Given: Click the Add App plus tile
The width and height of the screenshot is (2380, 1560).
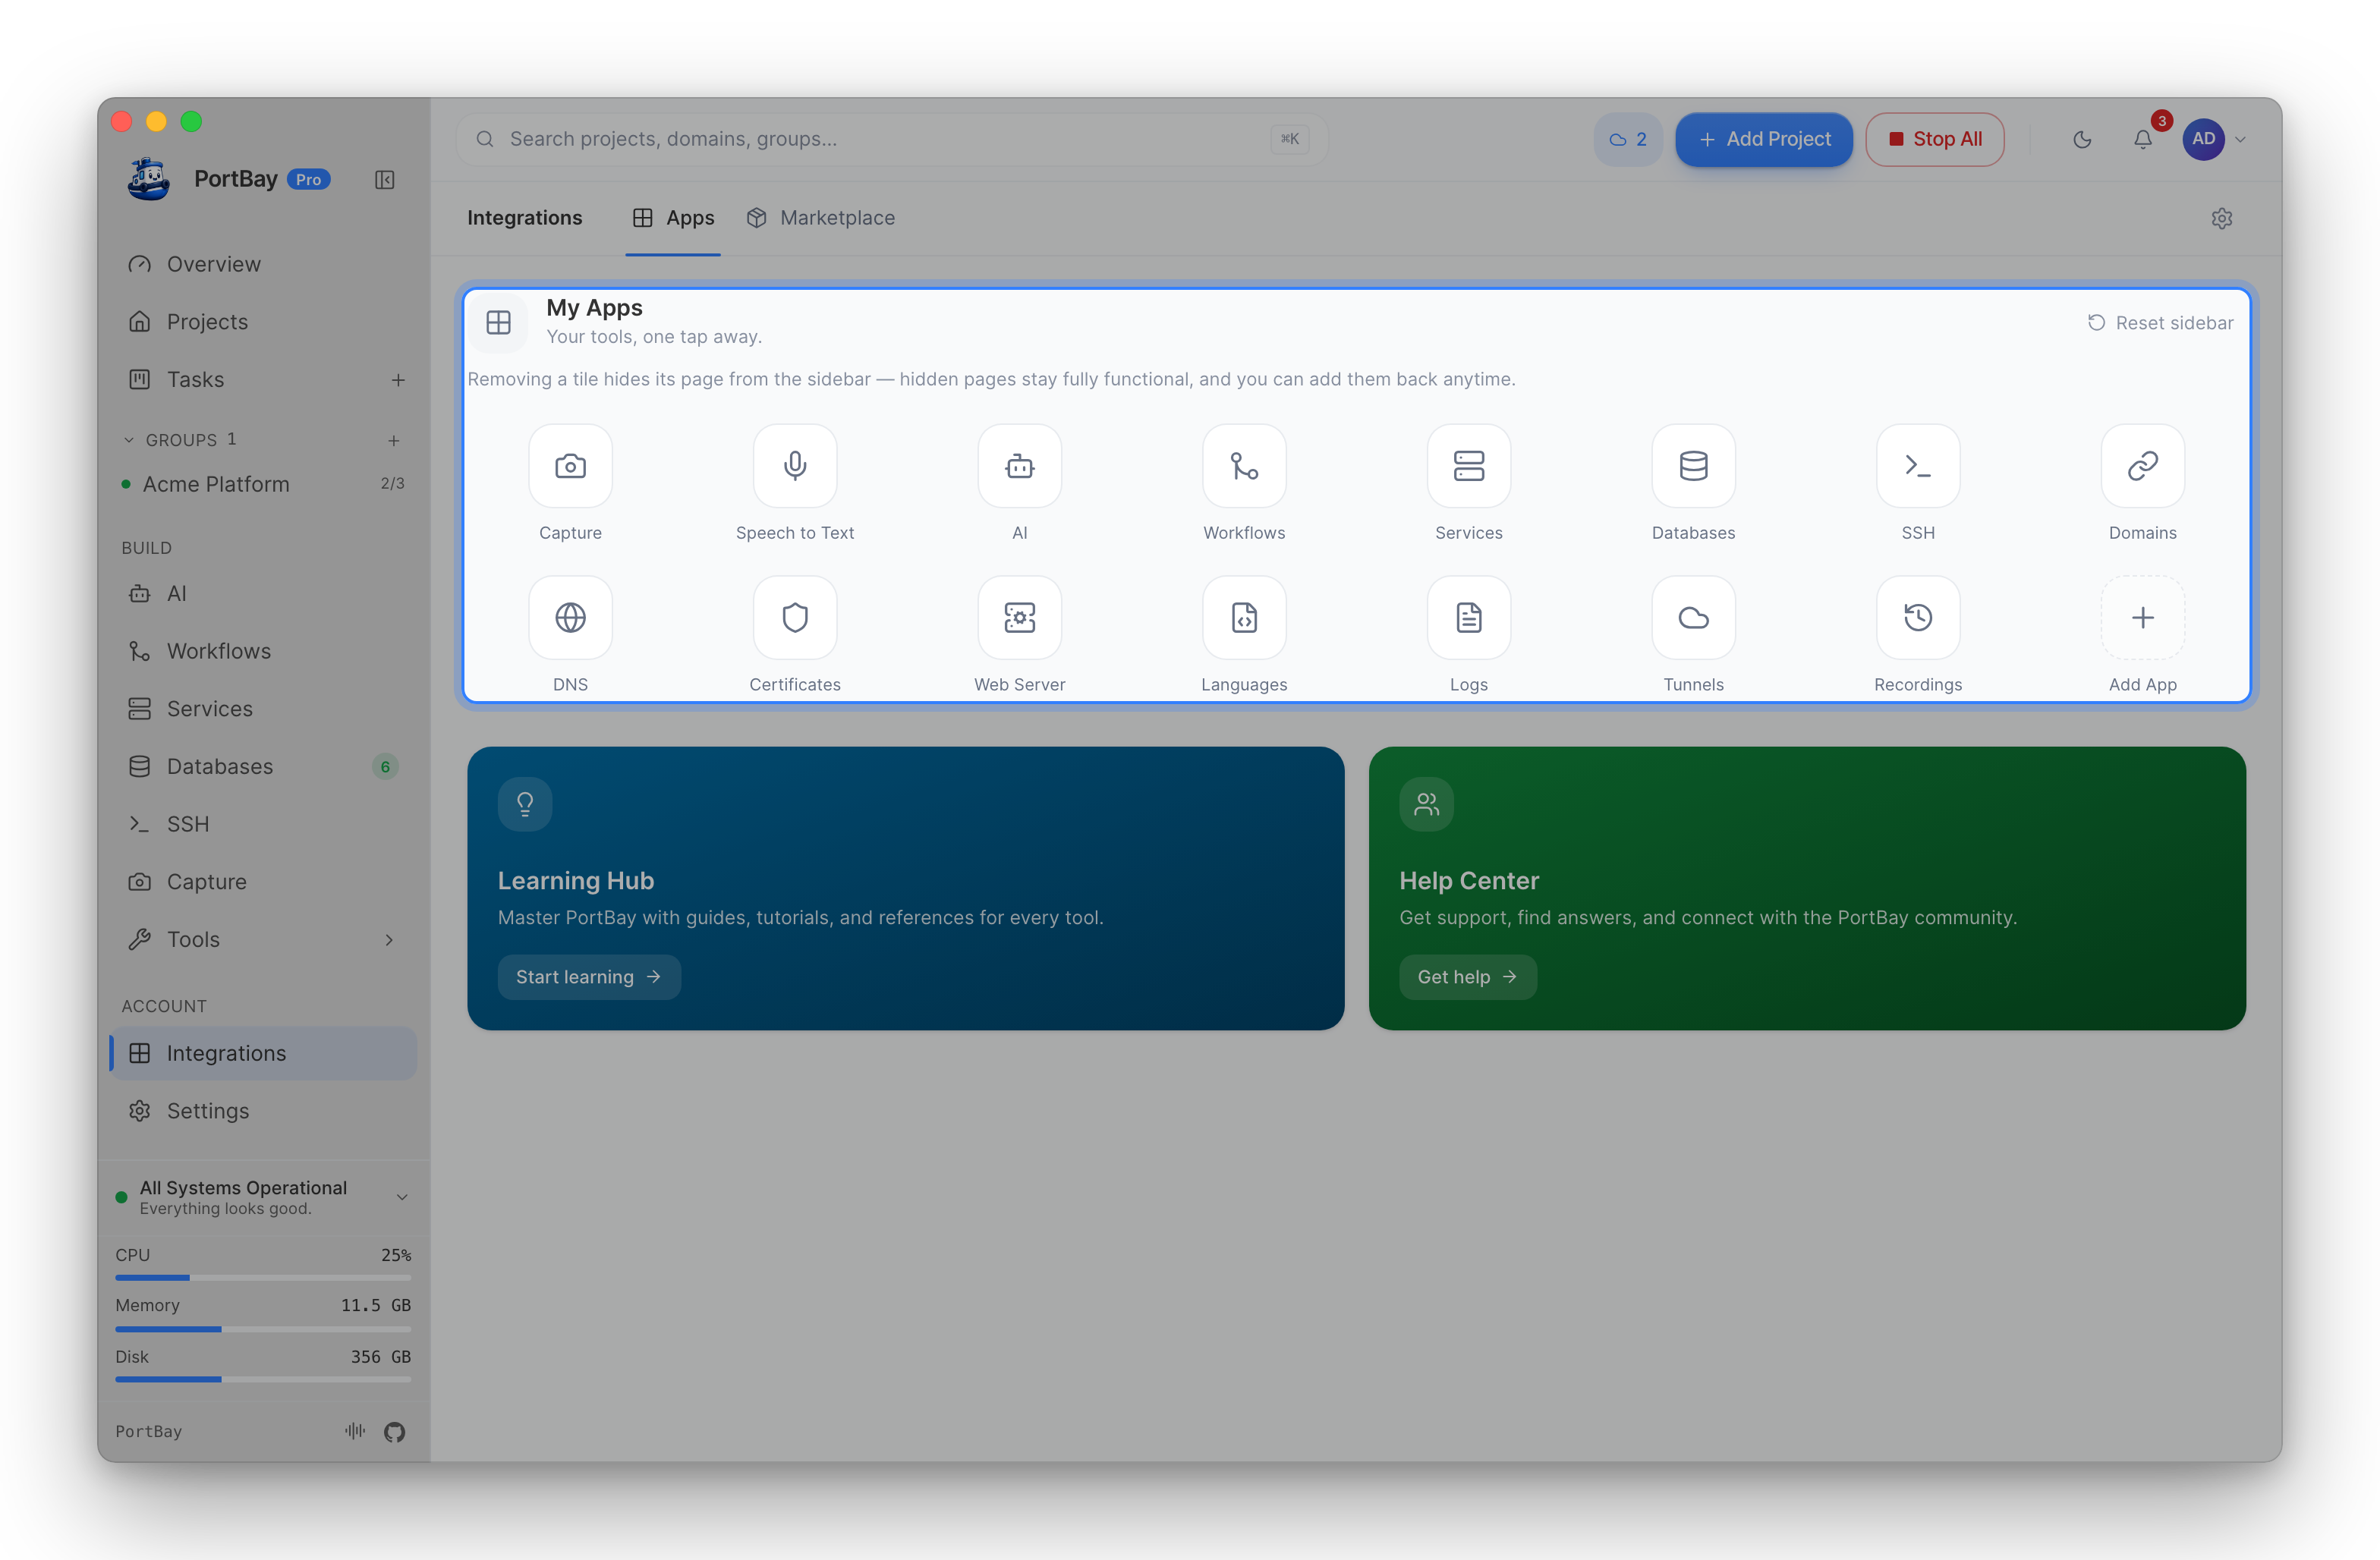Looking at the screenshot, I should [2142, 618].
